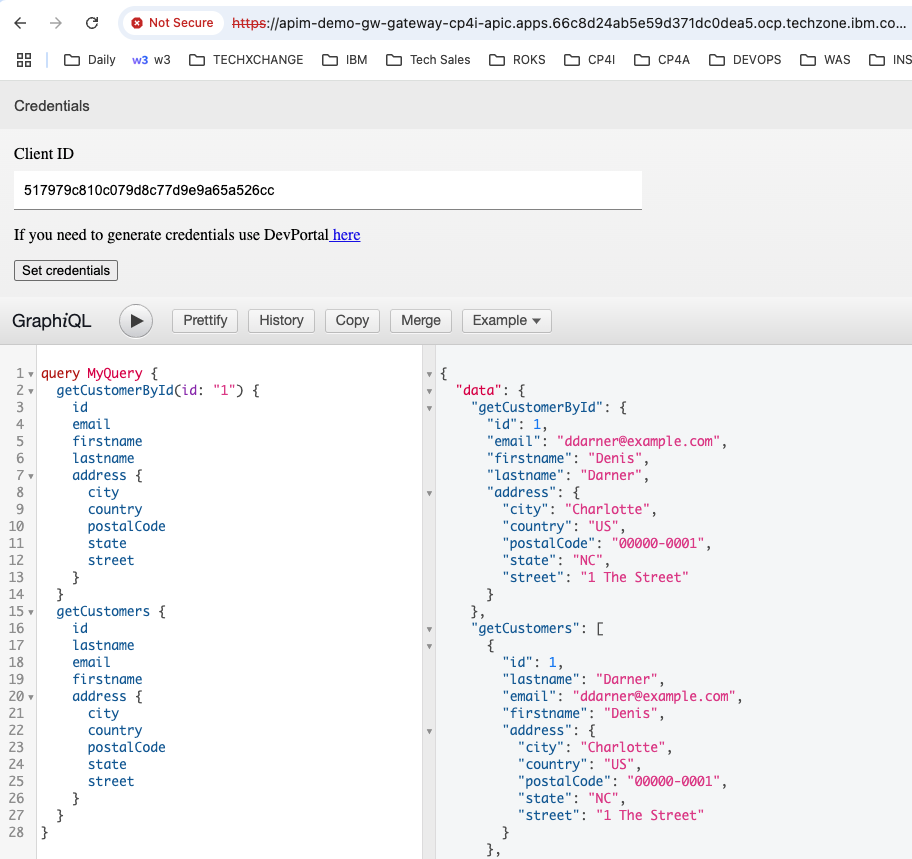The image size is (912, 859).
Task: Click the Prettify button
Action: tap(205, 320)
